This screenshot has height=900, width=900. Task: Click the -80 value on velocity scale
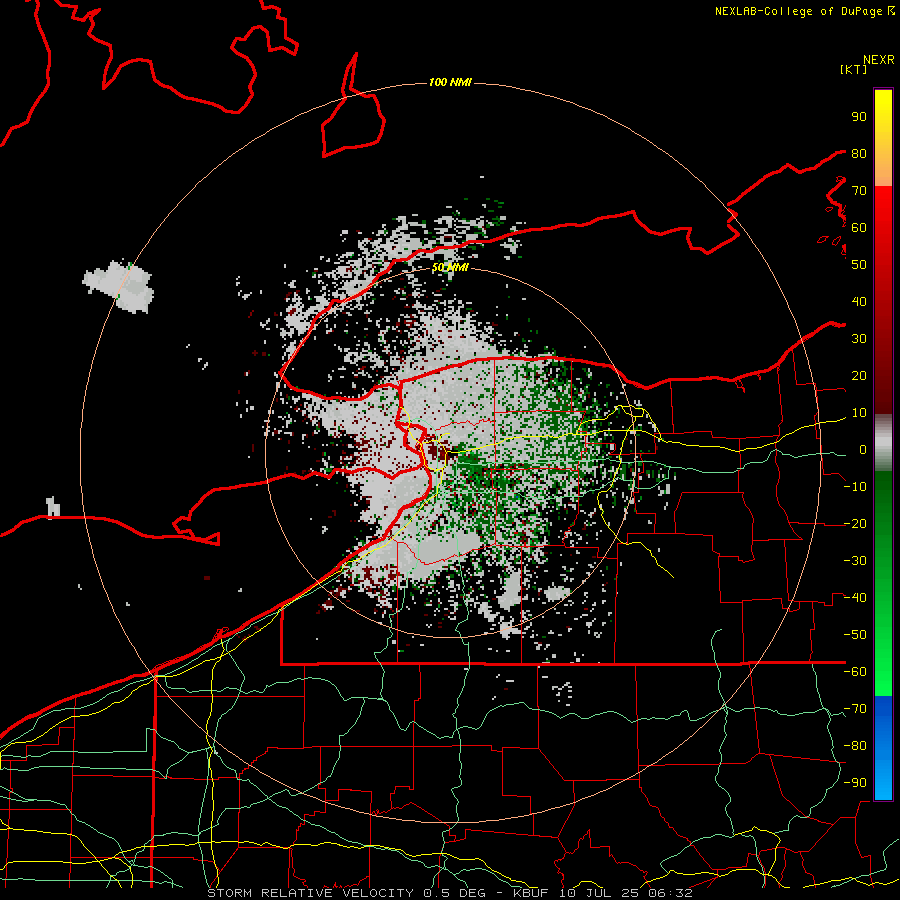855,746
